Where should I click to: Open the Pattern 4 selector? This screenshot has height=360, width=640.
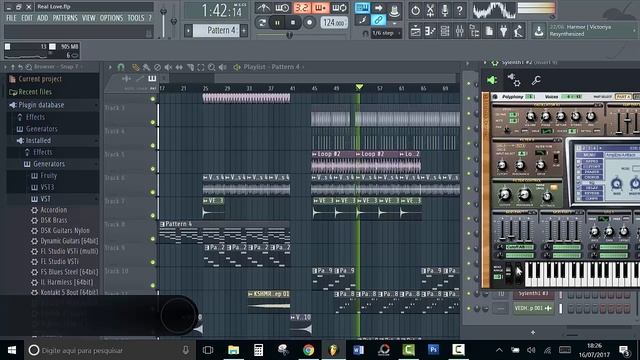tap(216, 31)
